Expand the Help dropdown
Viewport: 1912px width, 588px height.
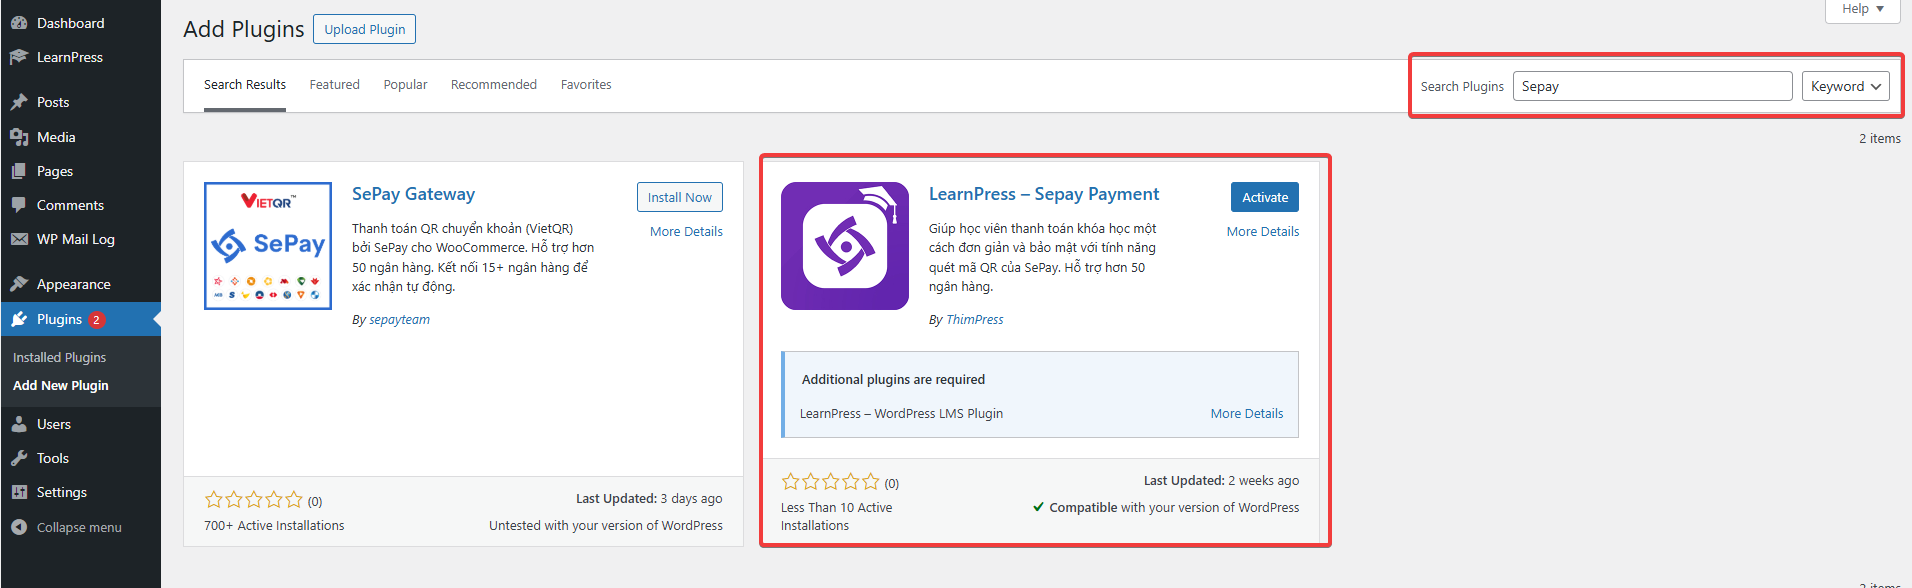1862,9
